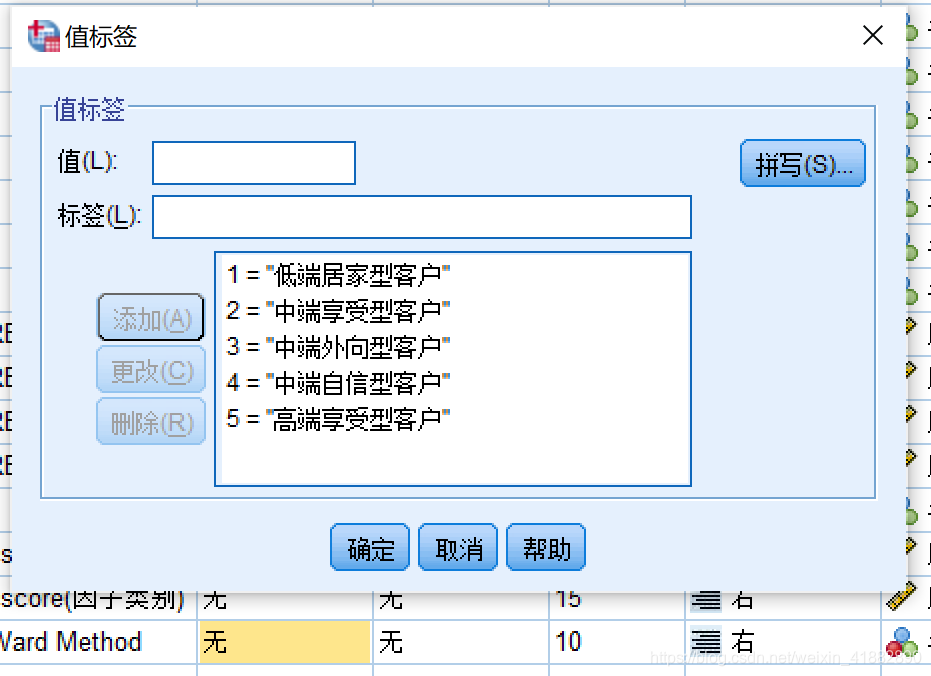This screenshot has height=676, width=931.
Task: Click the Value Labels dialog title icon
Action: tap(42, 34)
